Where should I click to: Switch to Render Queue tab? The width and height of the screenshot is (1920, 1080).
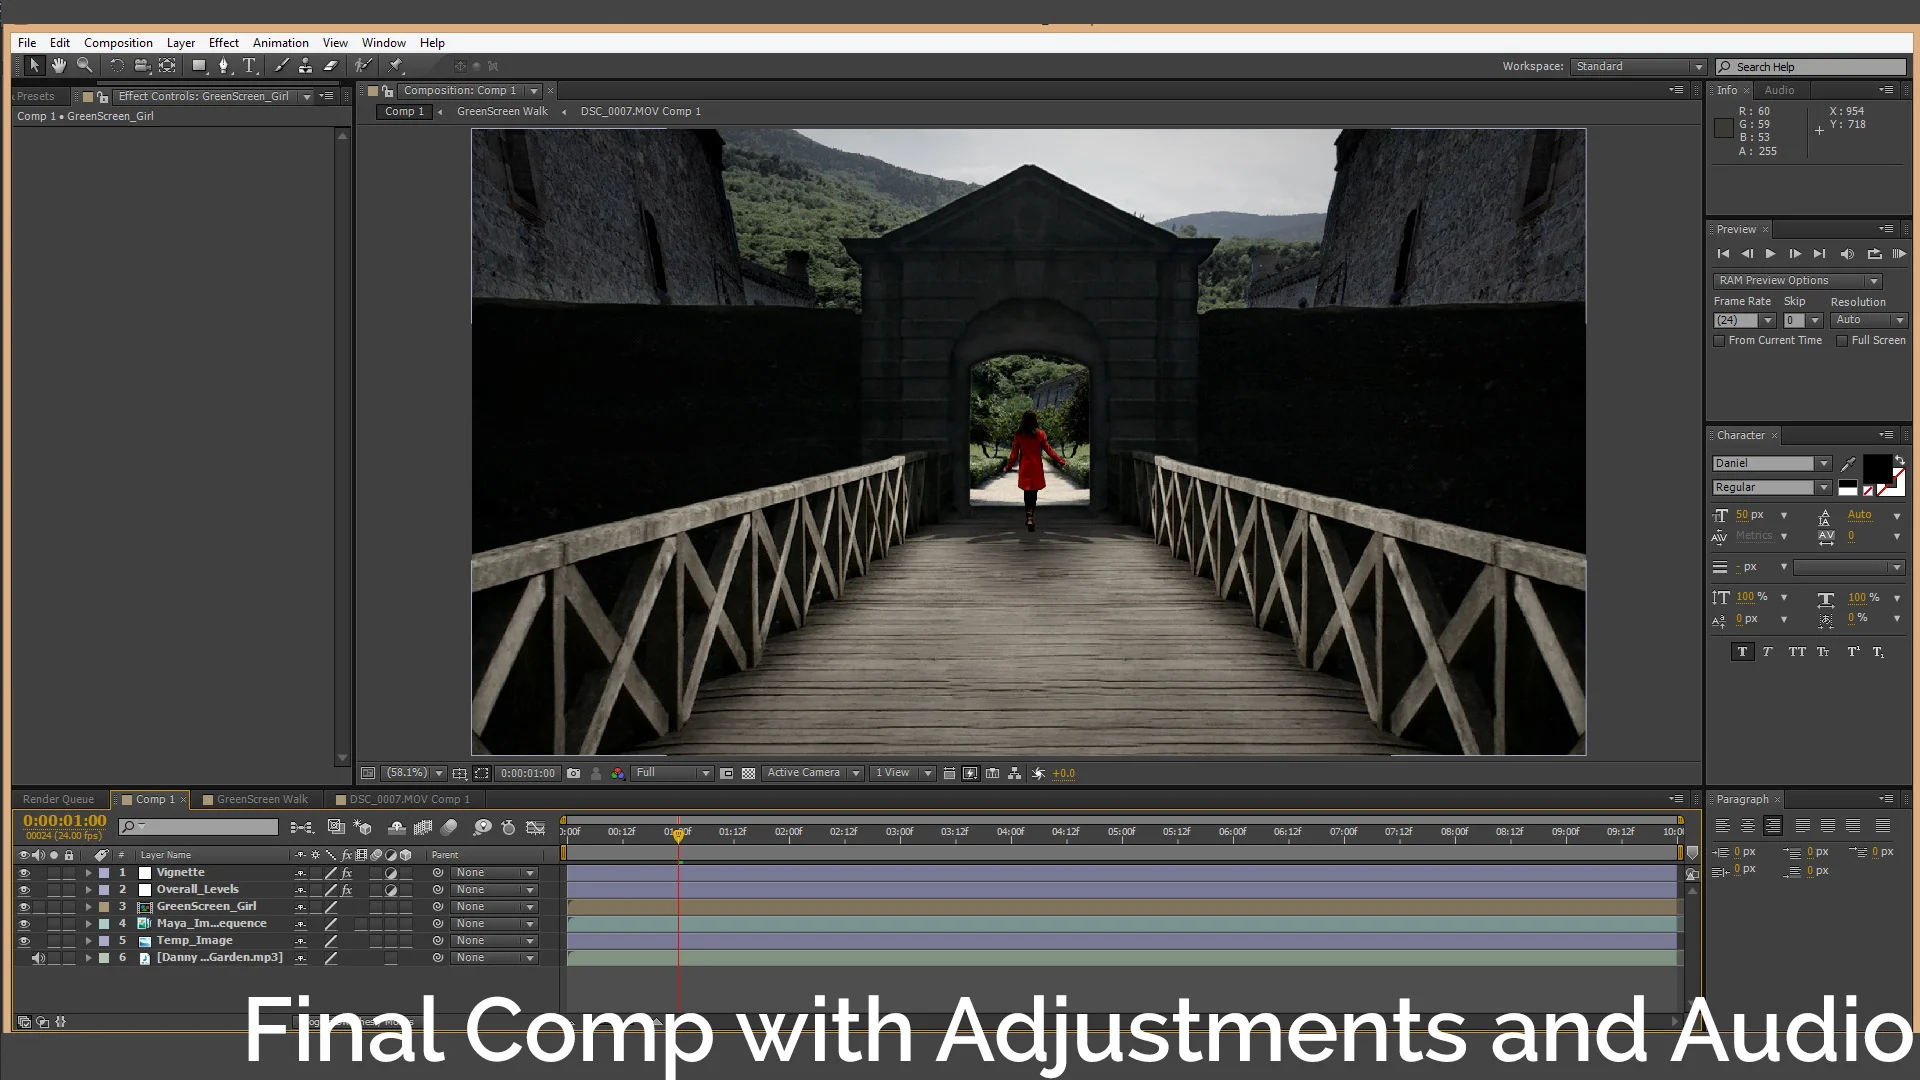(x=58, y=800)
